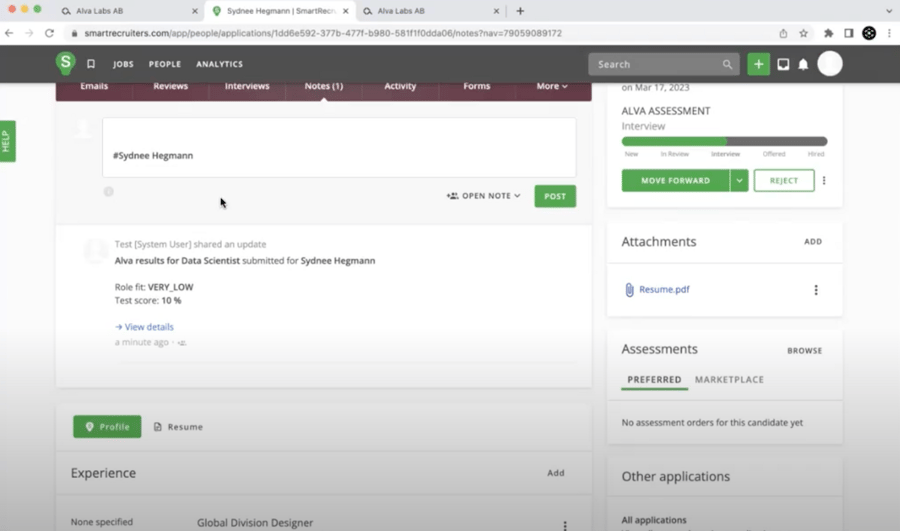
Task: Click the green HELP side tab
Action: point(7,141)
